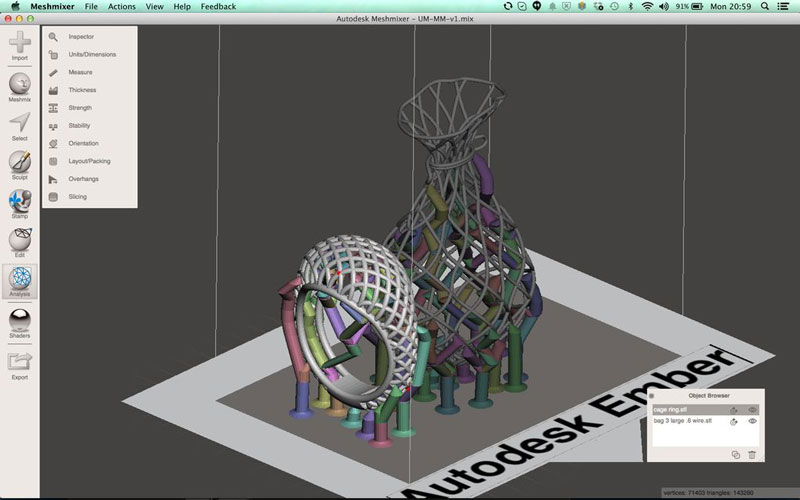Click the volume speaker icon
This screenshot has height=500, width=800.
coord(664,6)
